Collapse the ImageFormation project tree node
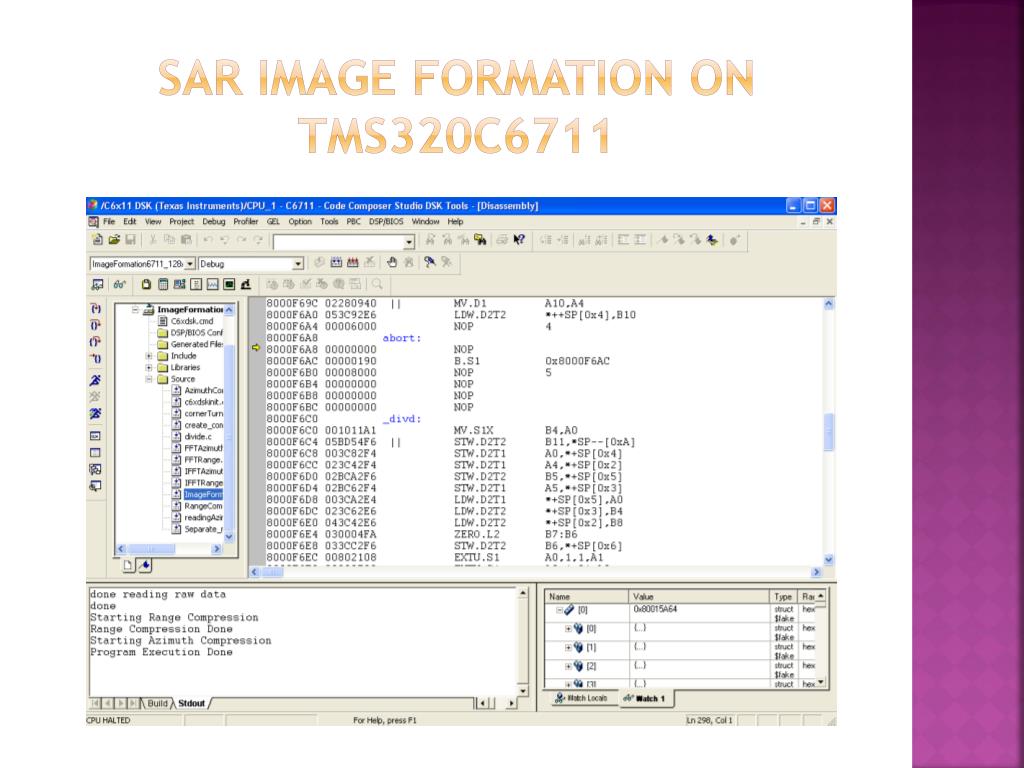 [x=135, y=310]
